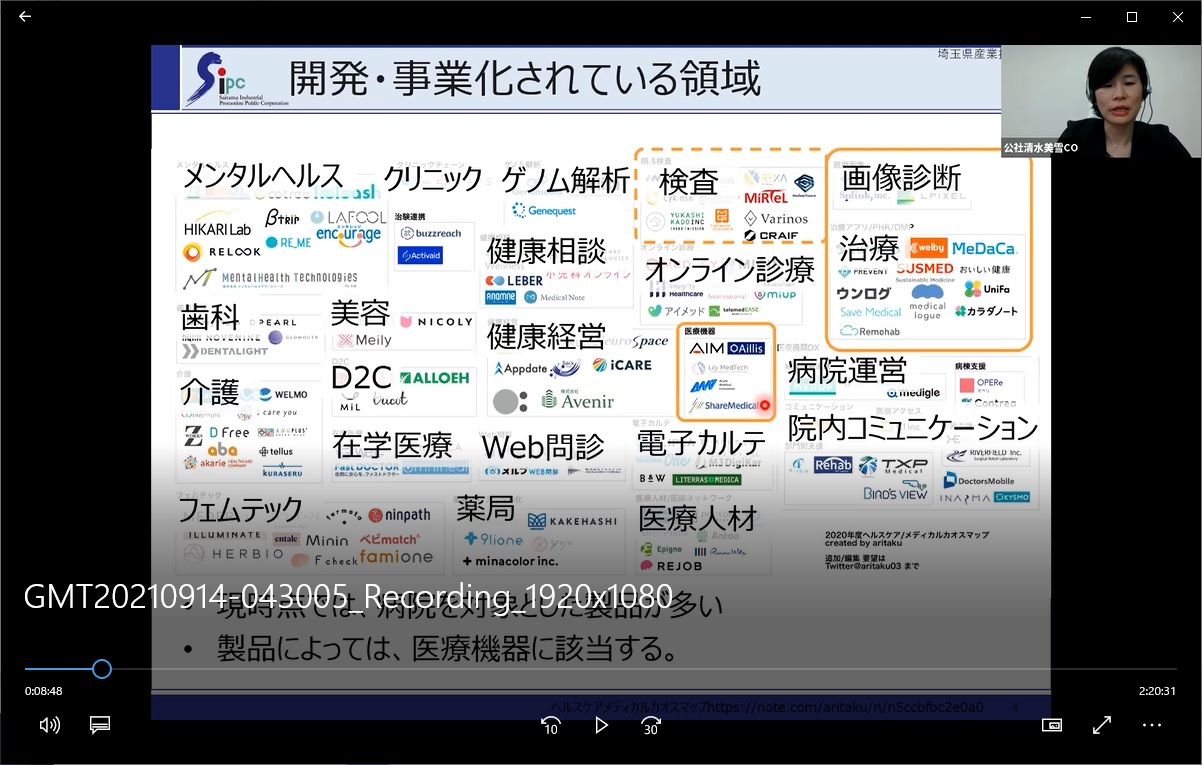
Task: Click the D2C heading
Action: (x=361, y=378)
